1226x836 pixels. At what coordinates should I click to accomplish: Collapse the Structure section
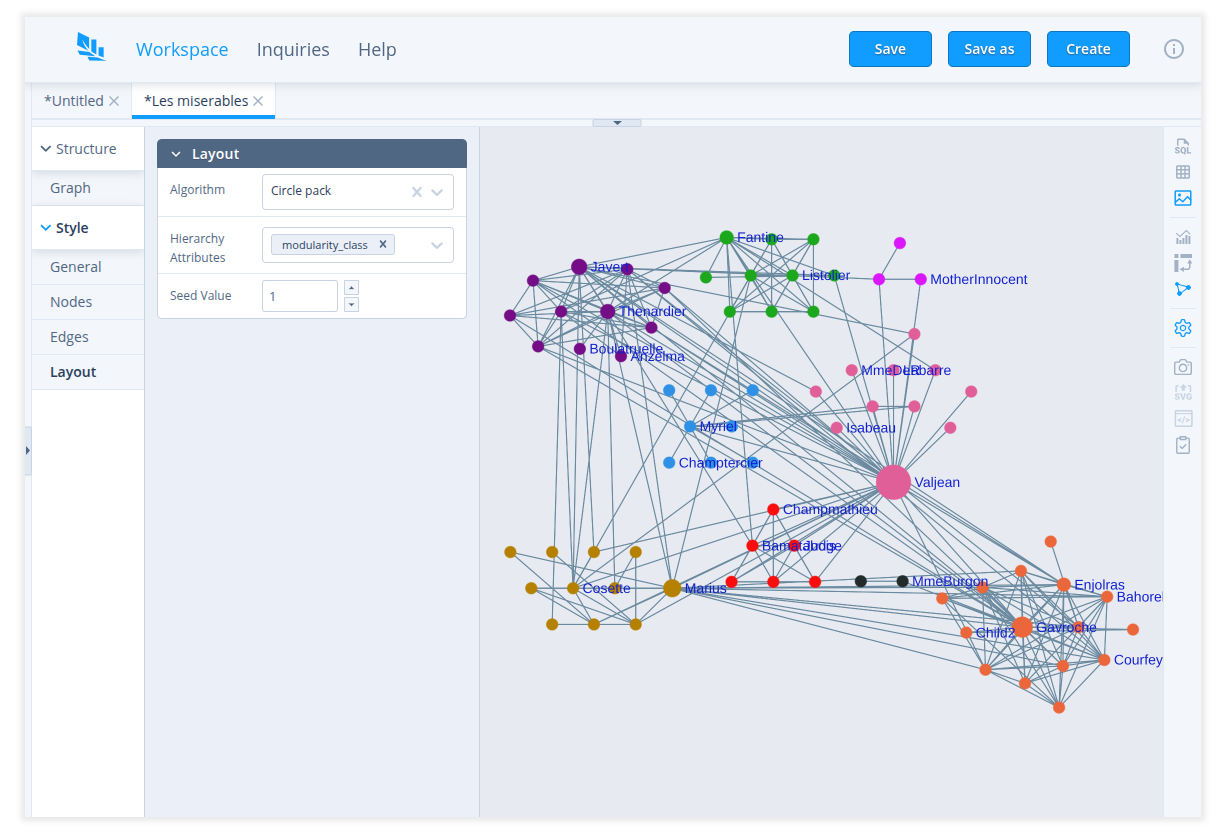click(x=46, y=149)
